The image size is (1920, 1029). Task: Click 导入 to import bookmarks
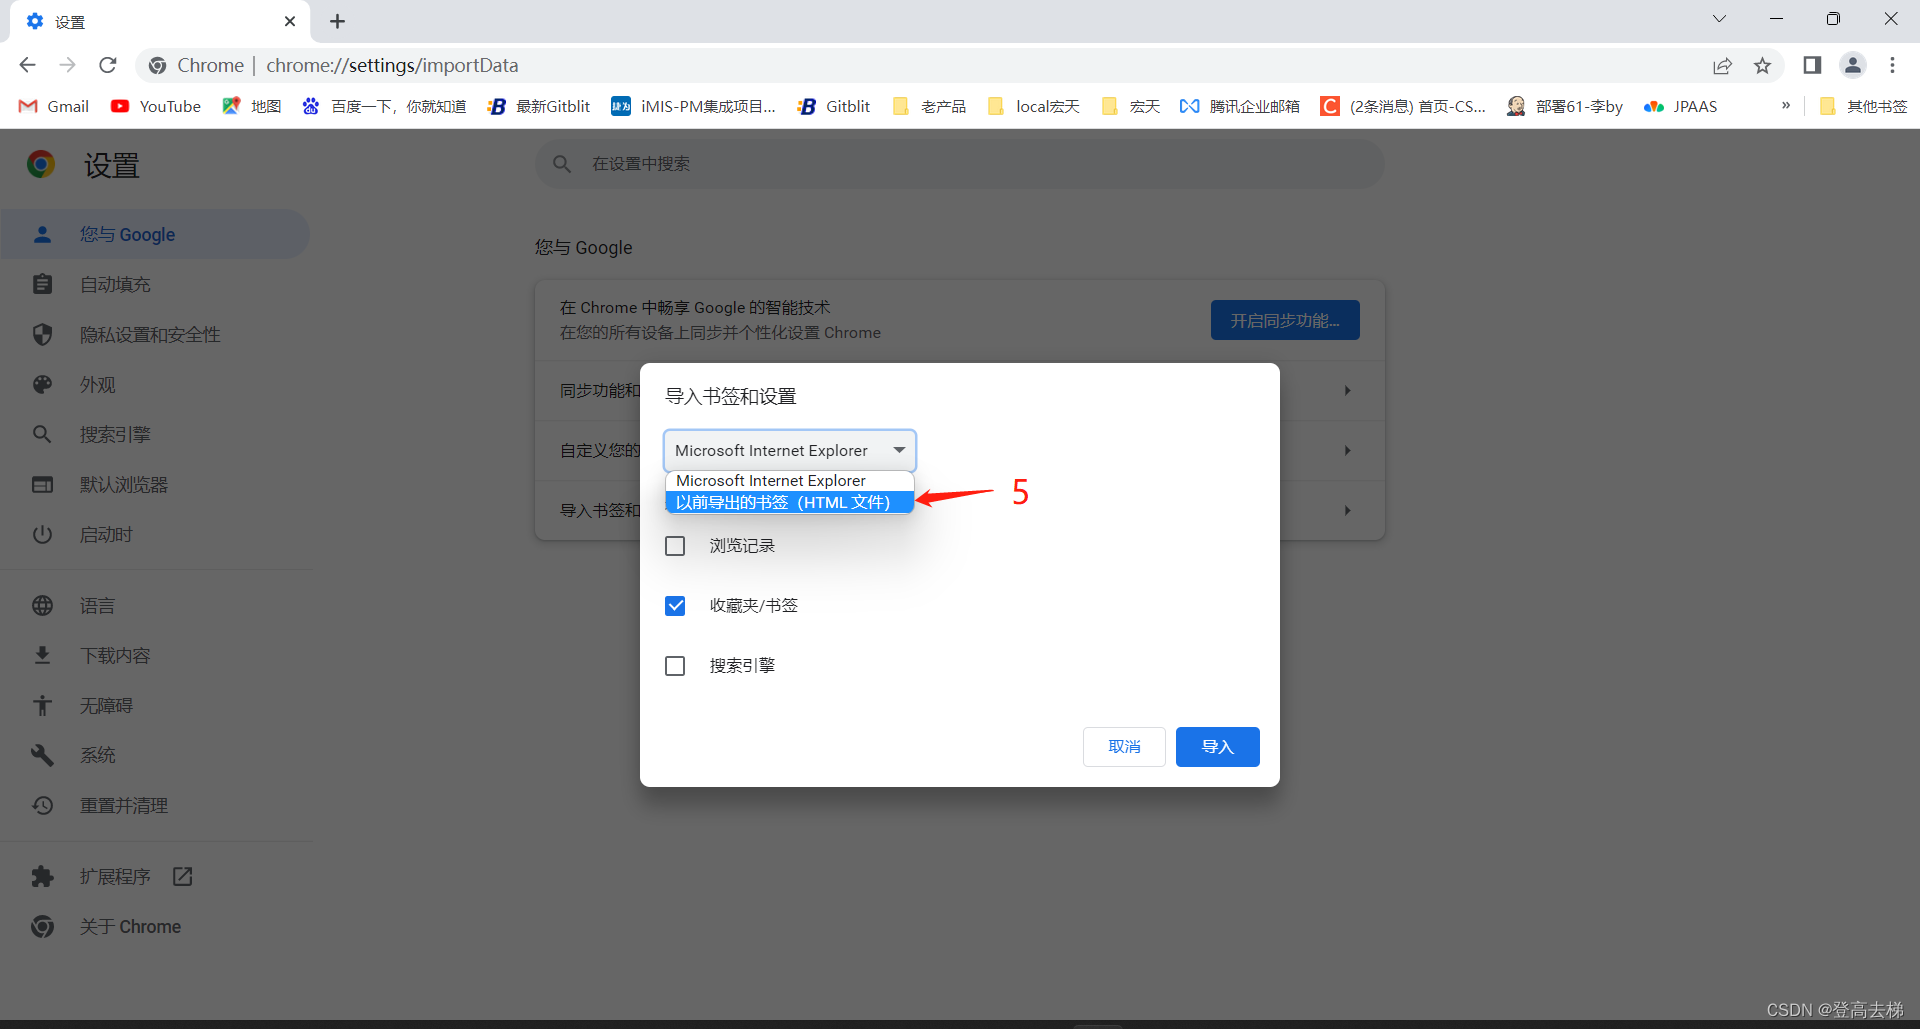(x=1217, y=747)
